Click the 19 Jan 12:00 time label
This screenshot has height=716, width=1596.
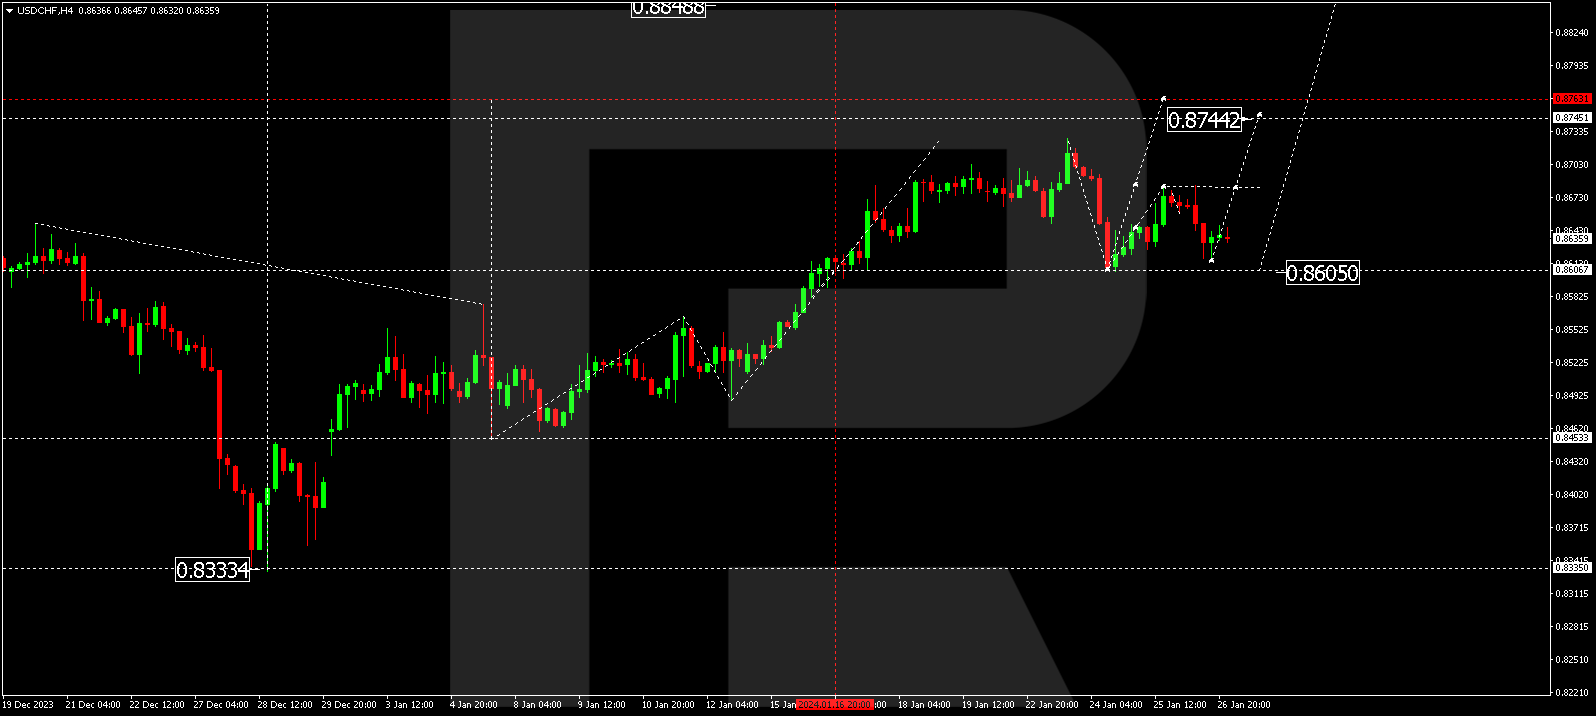coord(989,705)
